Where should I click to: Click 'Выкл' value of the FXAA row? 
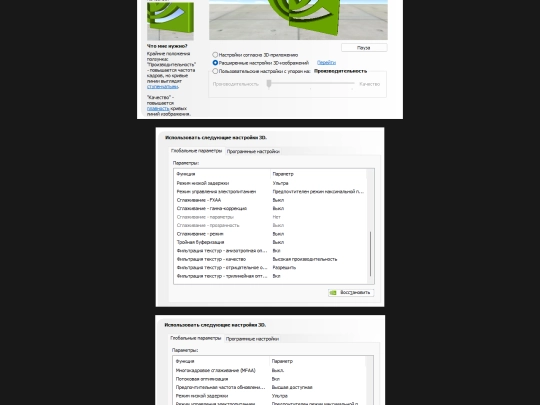click(x=278, y=200)
